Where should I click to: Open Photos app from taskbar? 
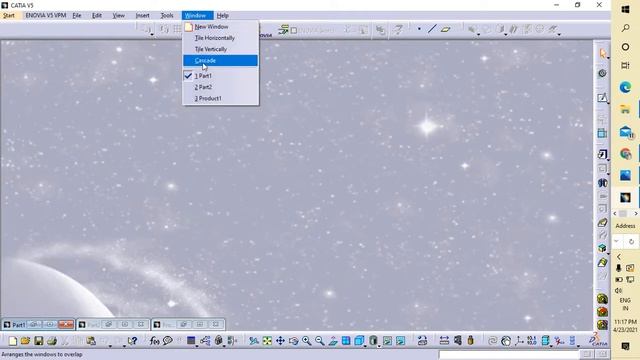click(x=625, y=176)
